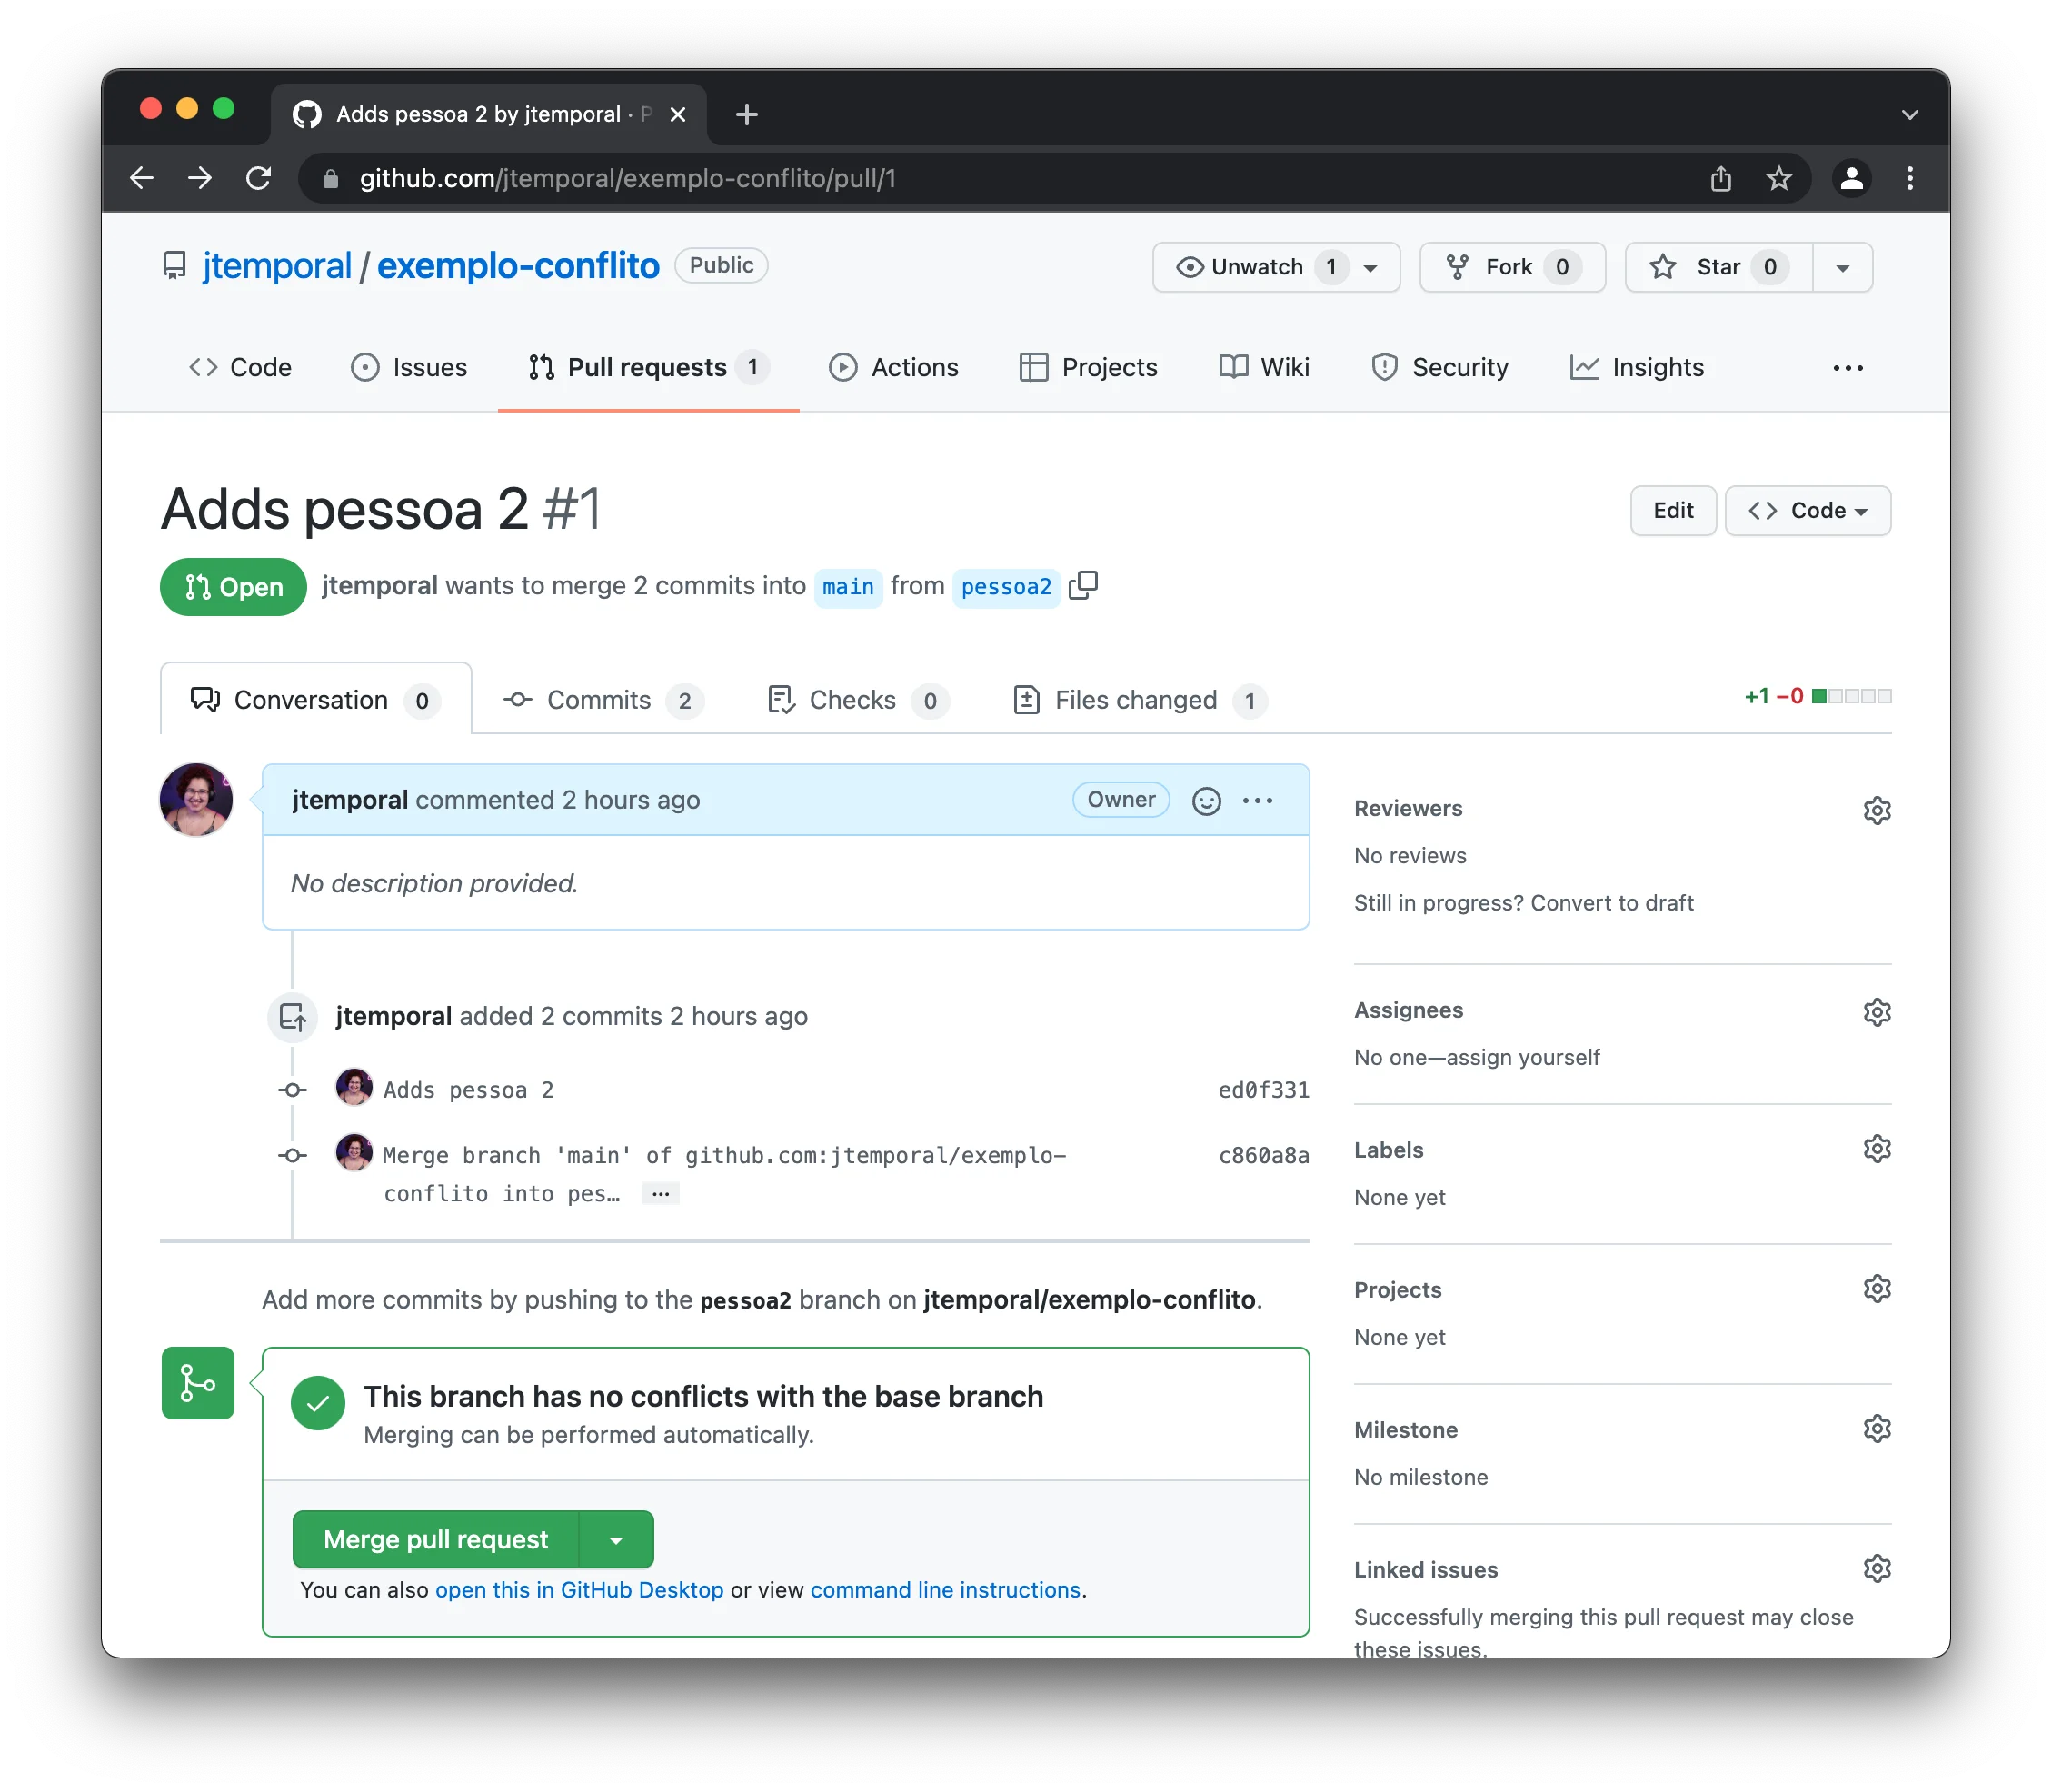Click the add reaction smiley icon
This screenshot has height=1792, width=2052.
[1206, 801]
